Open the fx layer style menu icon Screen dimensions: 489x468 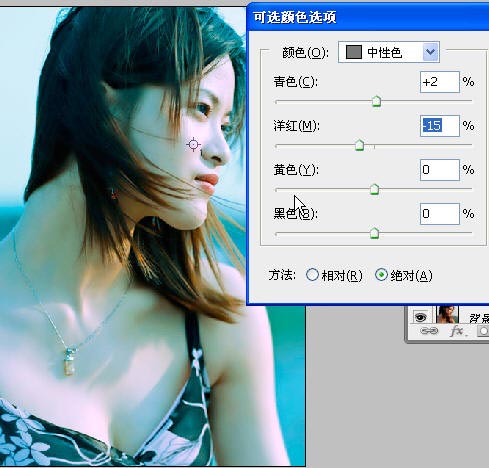pos(457,331)
